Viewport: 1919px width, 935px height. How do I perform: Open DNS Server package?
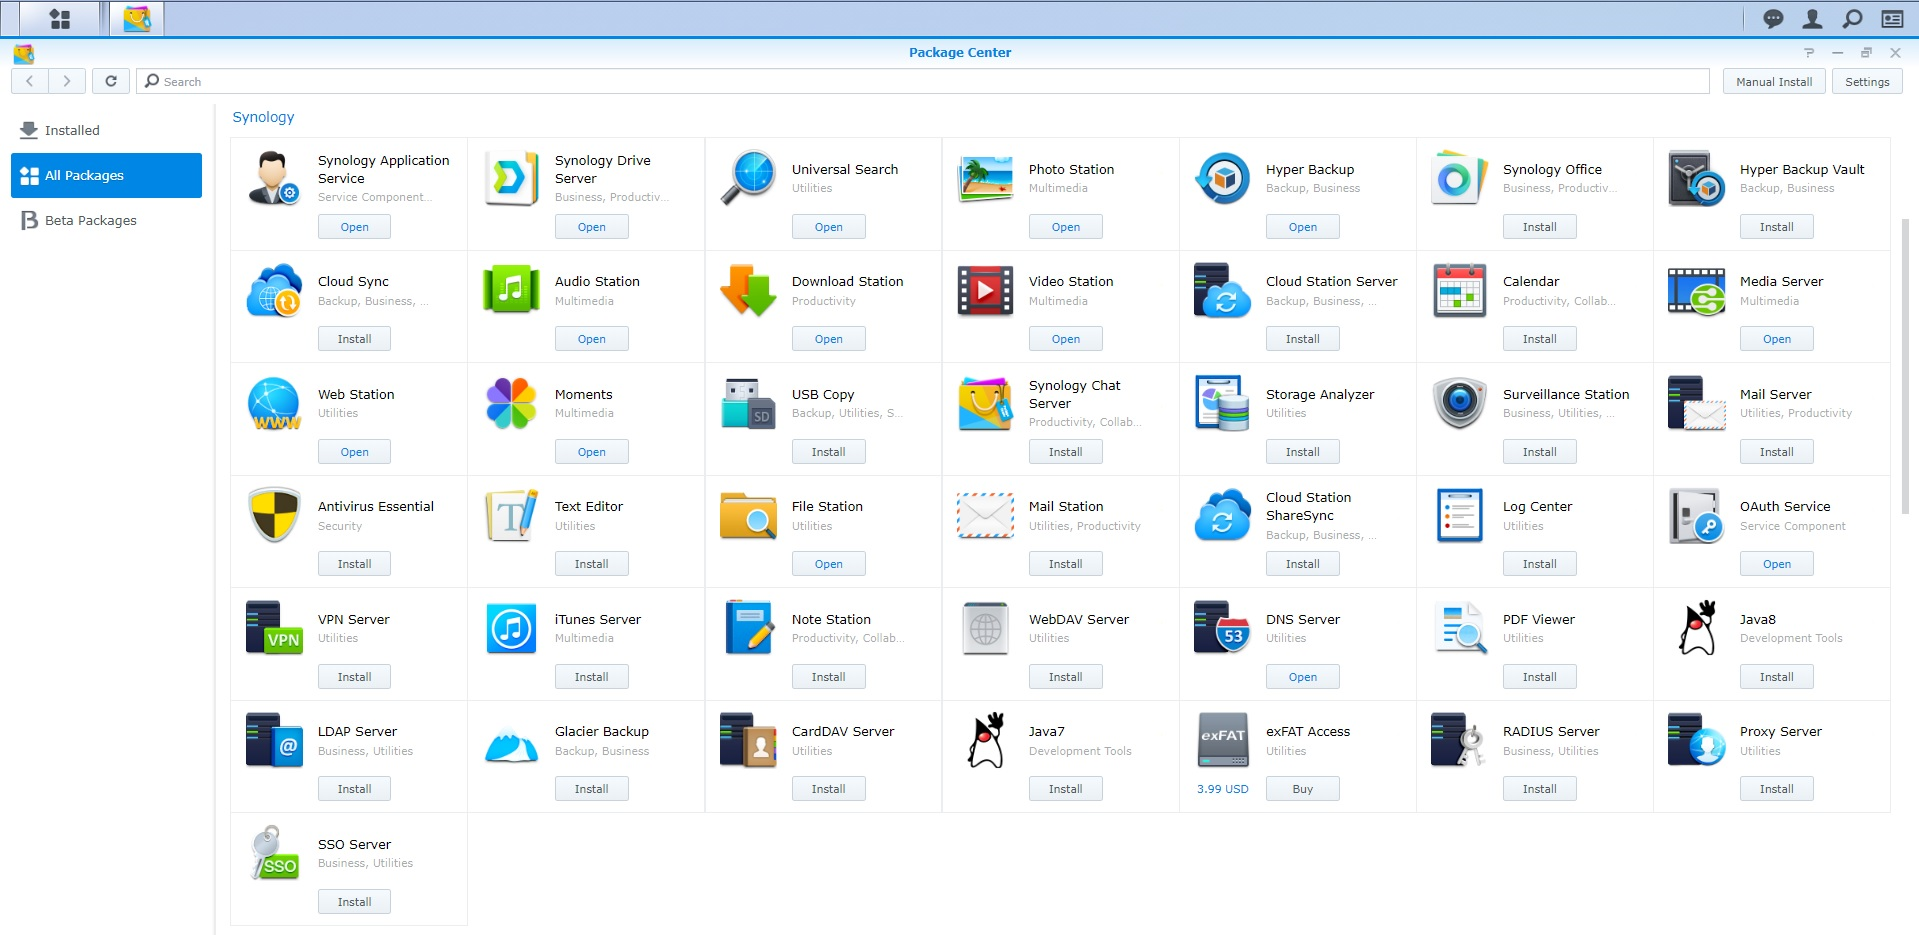click(1303, 677)
